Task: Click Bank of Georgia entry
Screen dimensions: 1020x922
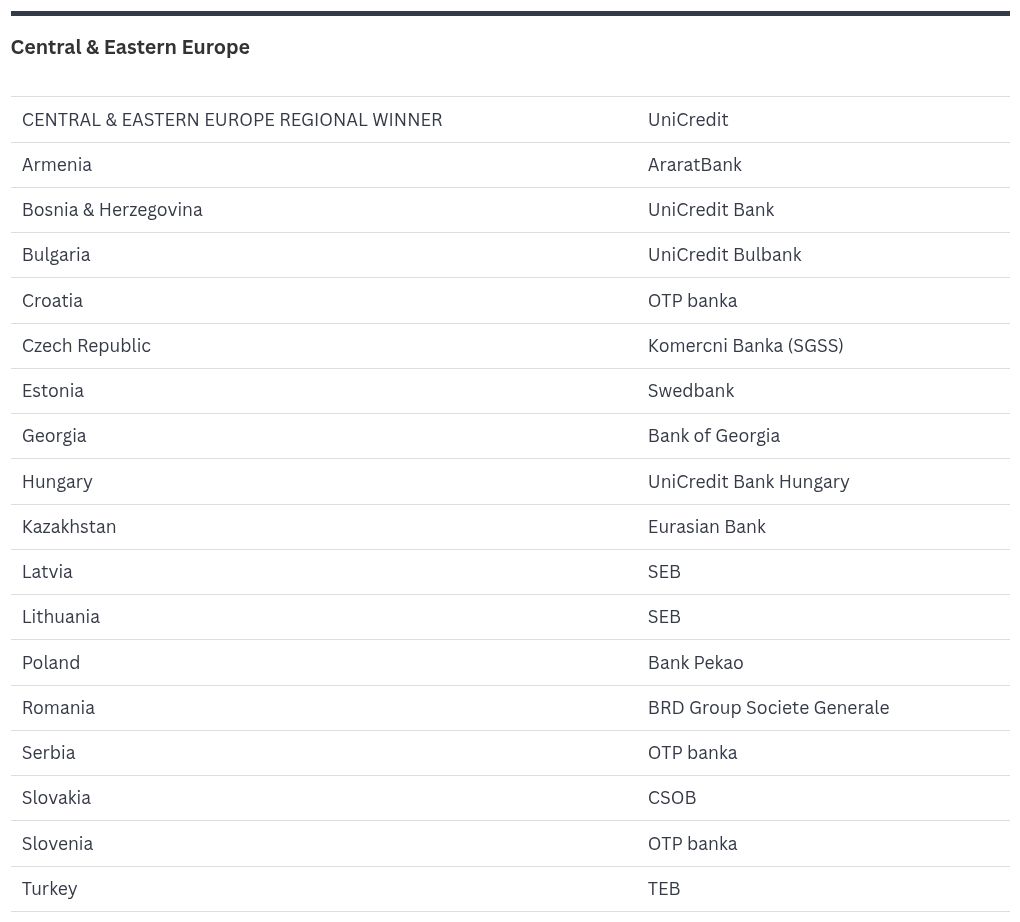Action: coord(714,436)
